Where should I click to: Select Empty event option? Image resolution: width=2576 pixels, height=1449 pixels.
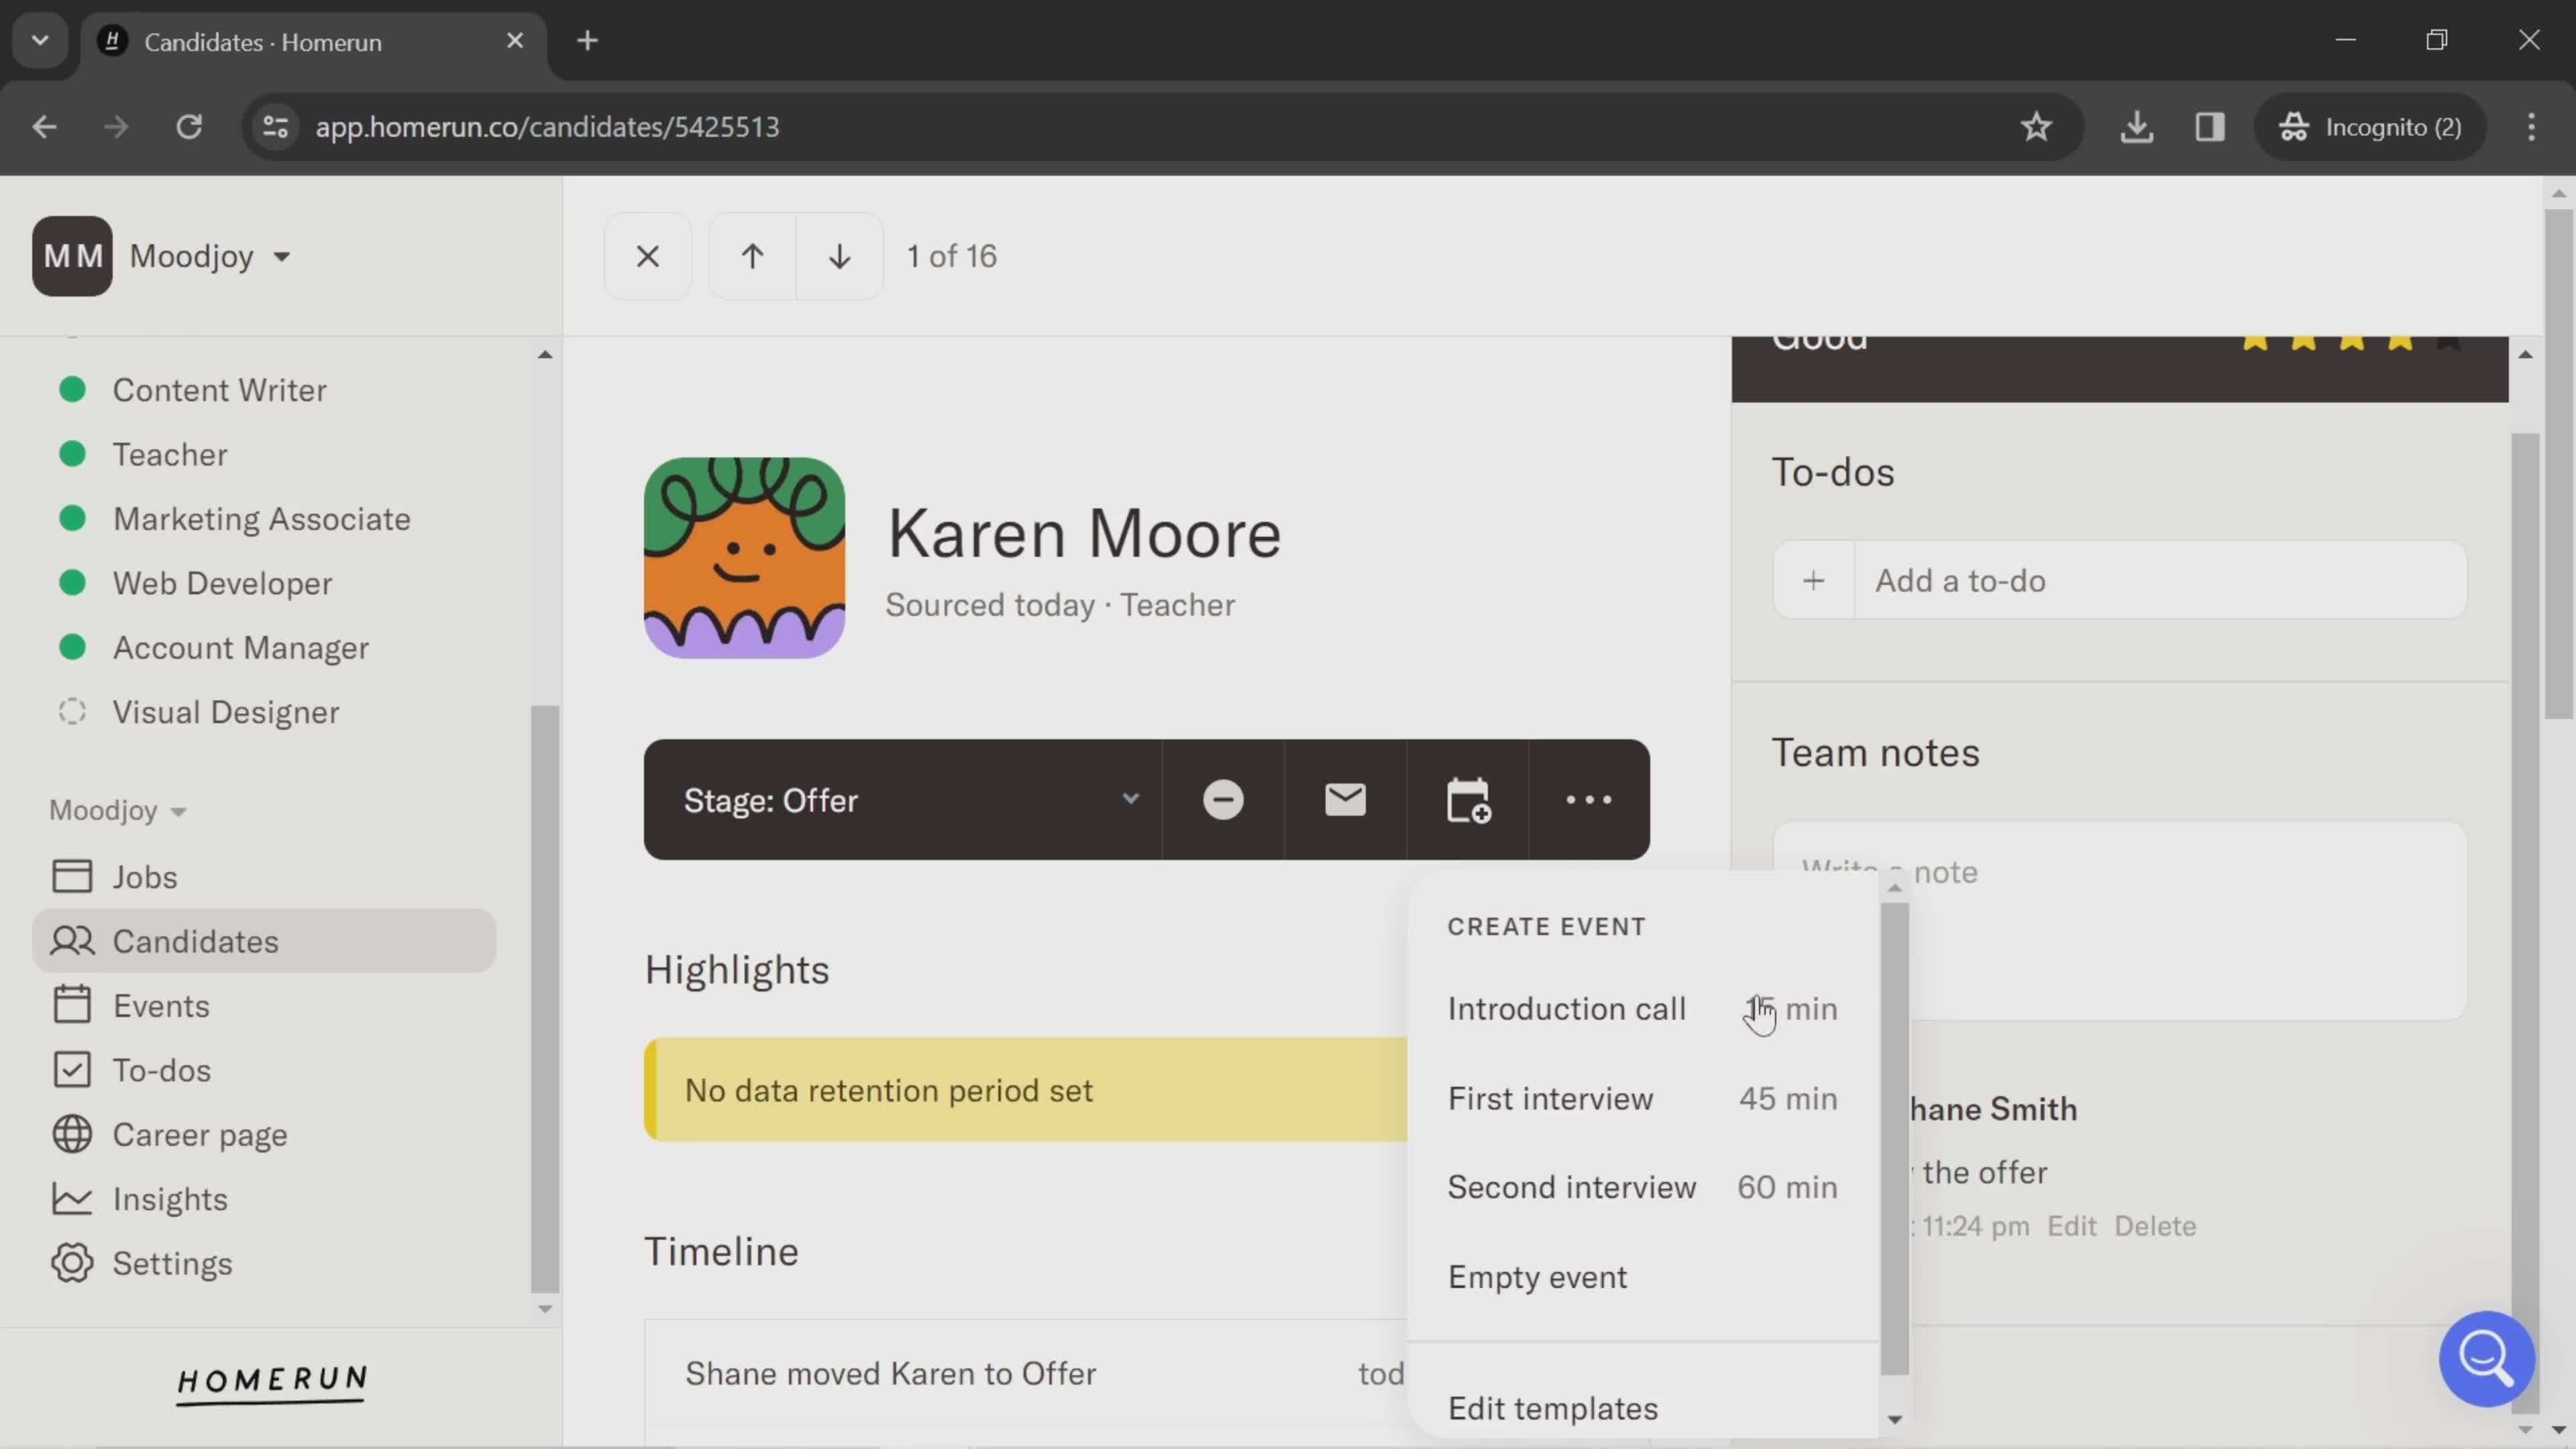1642,1277
